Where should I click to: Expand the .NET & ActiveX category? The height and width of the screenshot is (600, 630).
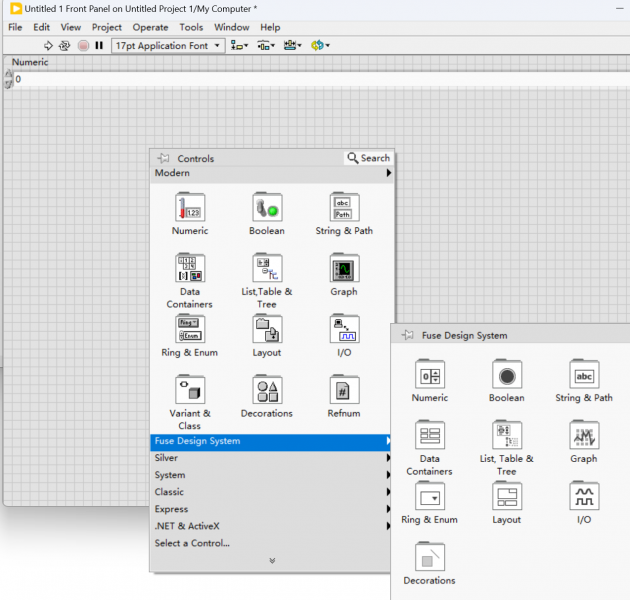pos(271,526)
